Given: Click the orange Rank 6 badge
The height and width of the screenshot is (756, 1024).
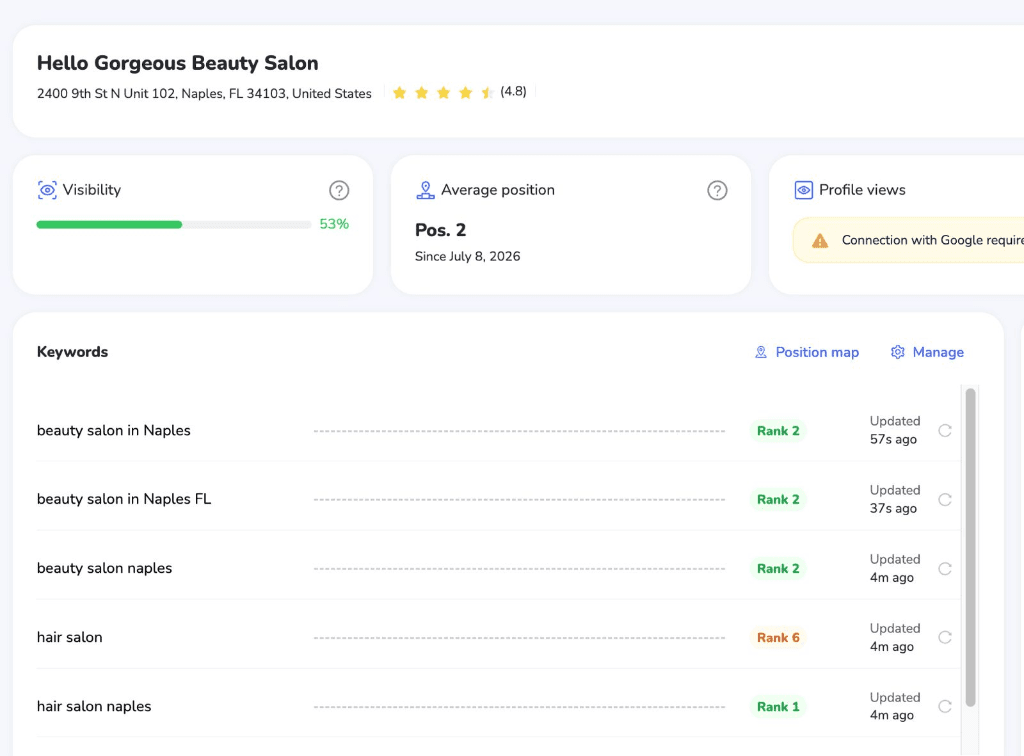Looking at the screenshot, I should coord(778,637).
